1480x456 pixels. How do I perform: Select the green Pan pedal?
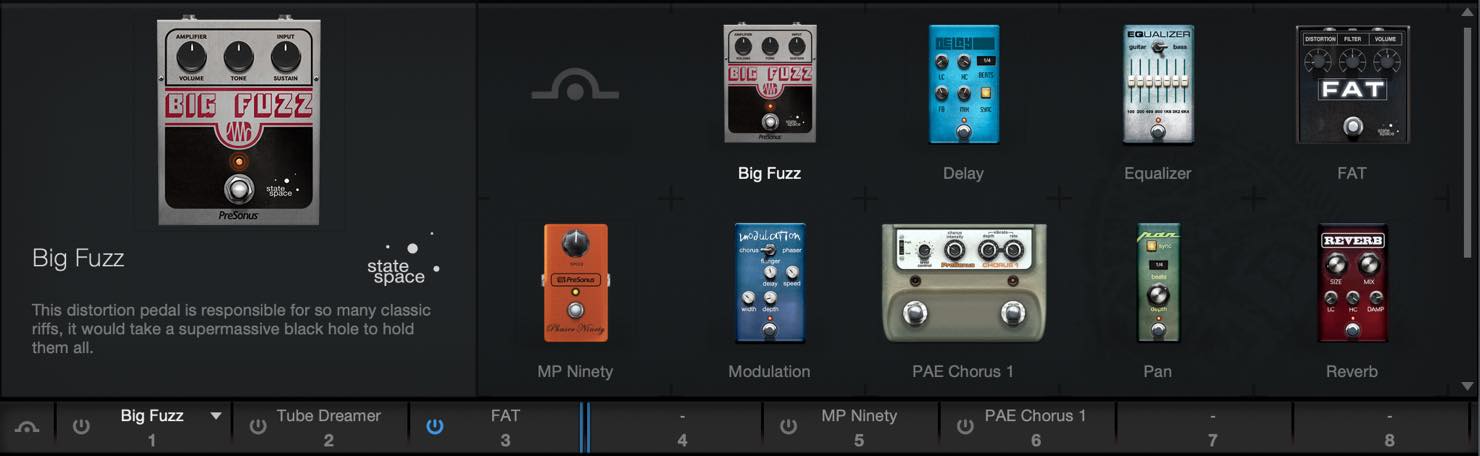click(x=1158, y=282)
